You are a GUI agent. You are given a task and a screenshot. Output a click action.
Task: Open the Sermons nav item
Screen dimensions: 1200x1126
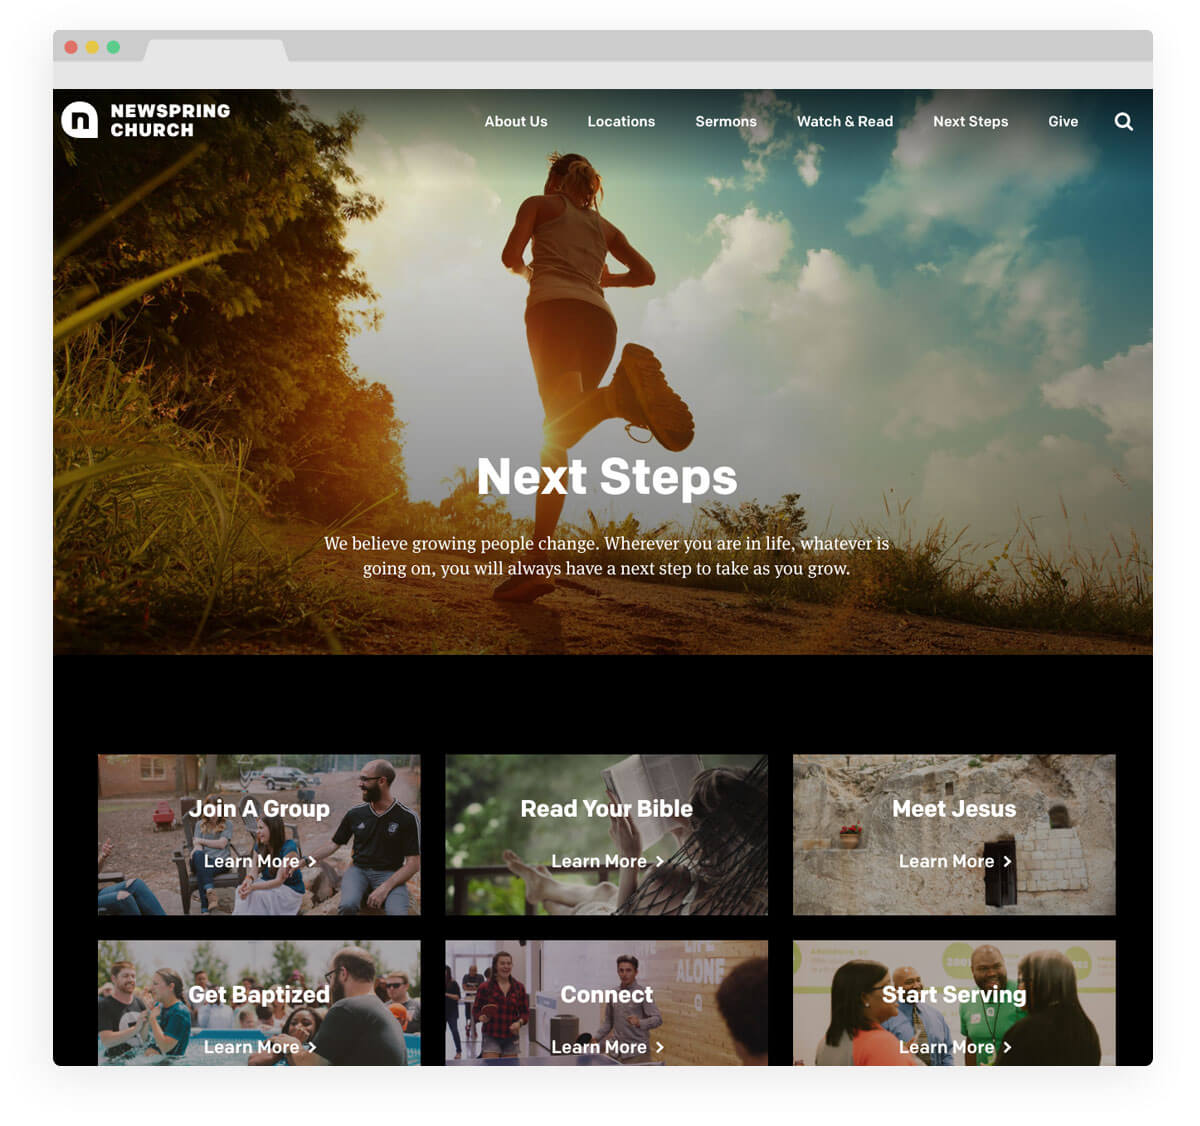(x=725, y=122)
